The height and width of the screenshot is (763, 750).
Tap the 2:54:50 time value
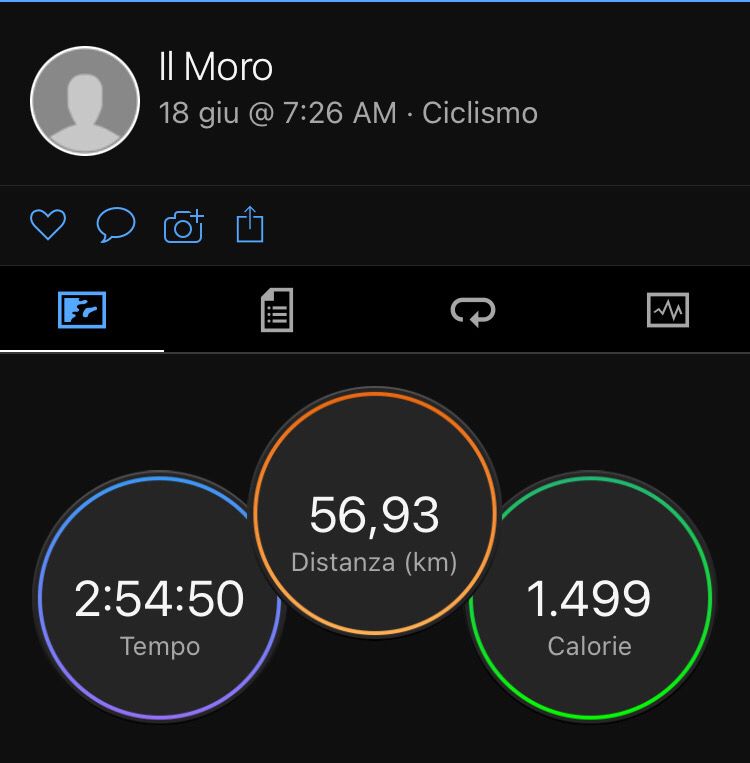pos(159,599)
